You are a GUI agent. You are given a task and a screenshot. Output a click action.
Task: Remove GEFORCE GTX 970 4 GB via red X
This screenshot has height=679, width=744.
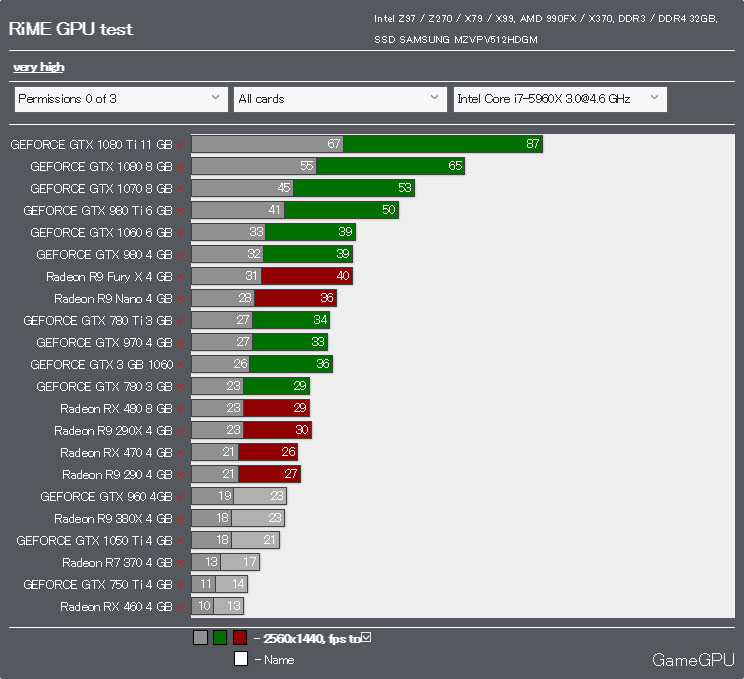[180, 343]
